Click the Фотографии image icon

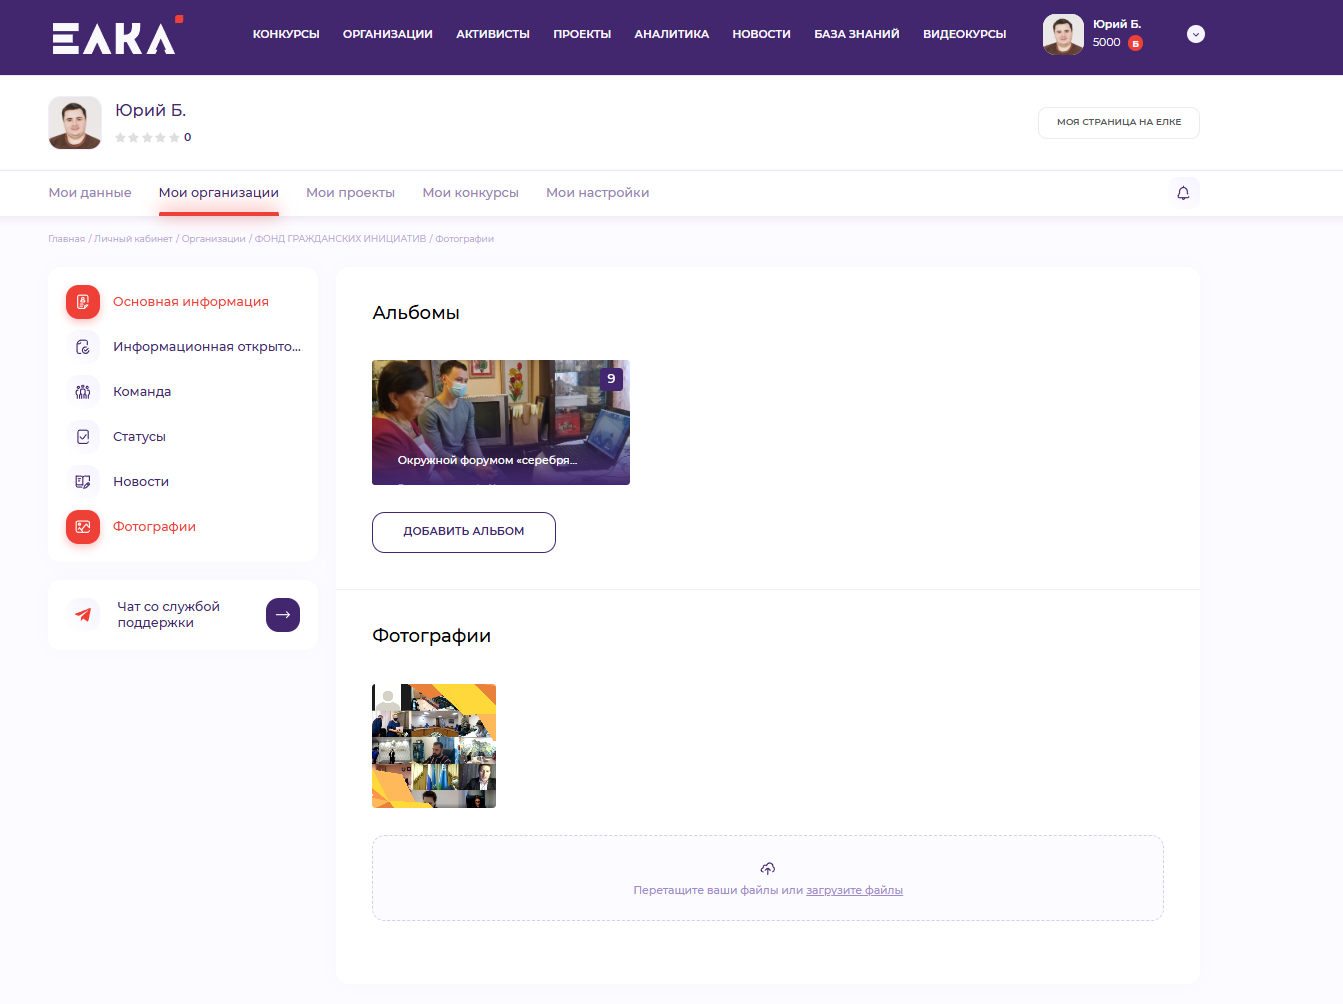(83, 527)
